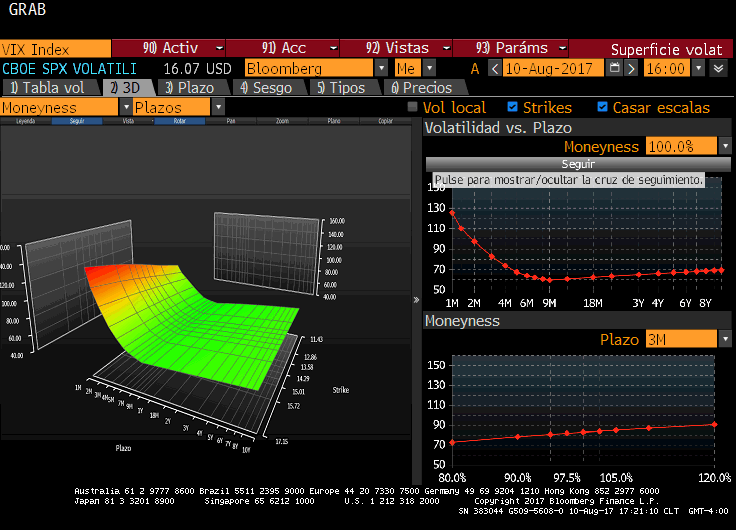Screen dimensions: 736x530
Task: Click the 1M data point on term chart
Action: [x=452, y=213]
